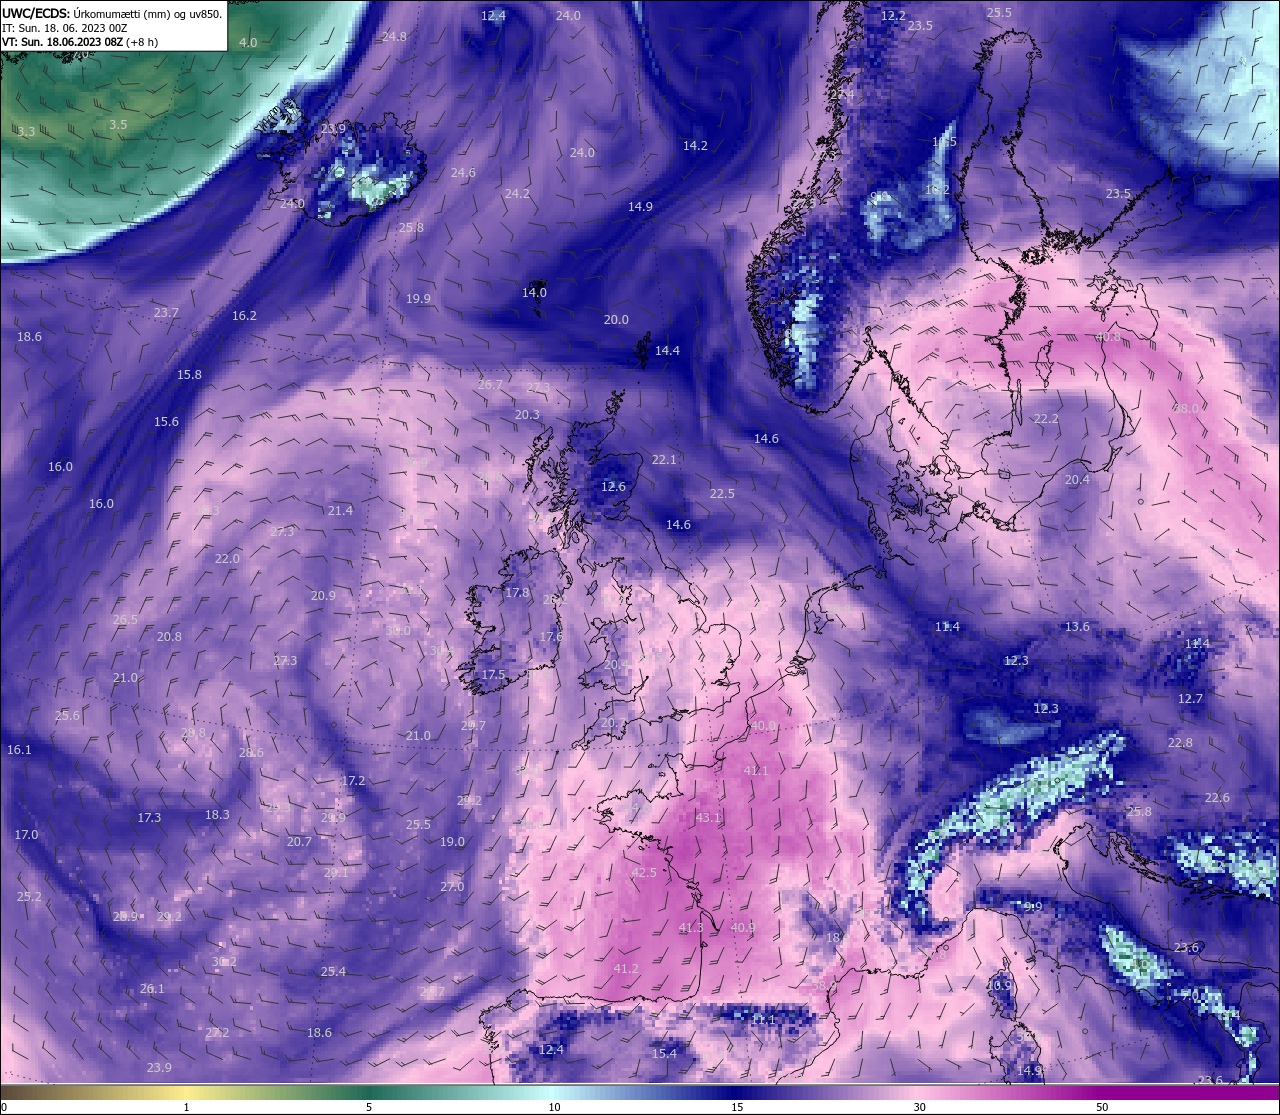The image size is (1280, 1115).
Task: Click the 14.4 value near Shetland
Action: pos(667,351)
